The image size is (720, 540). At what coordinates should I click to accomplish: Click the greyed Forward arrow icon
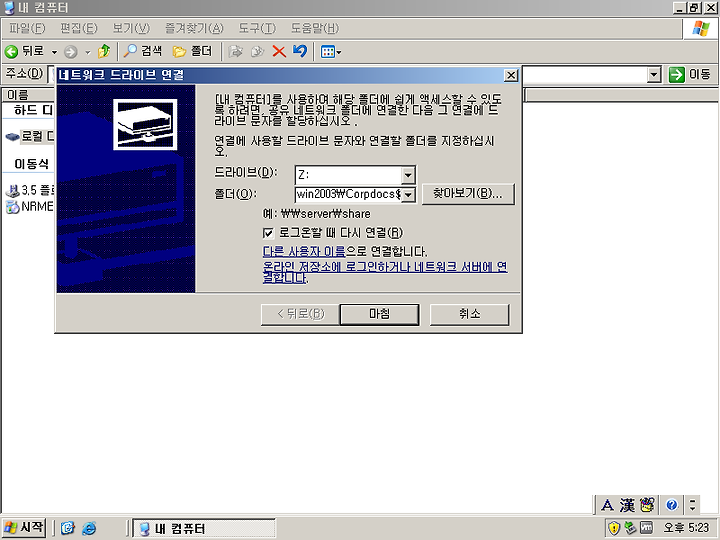pyautogui.click(x=70, y=52)
